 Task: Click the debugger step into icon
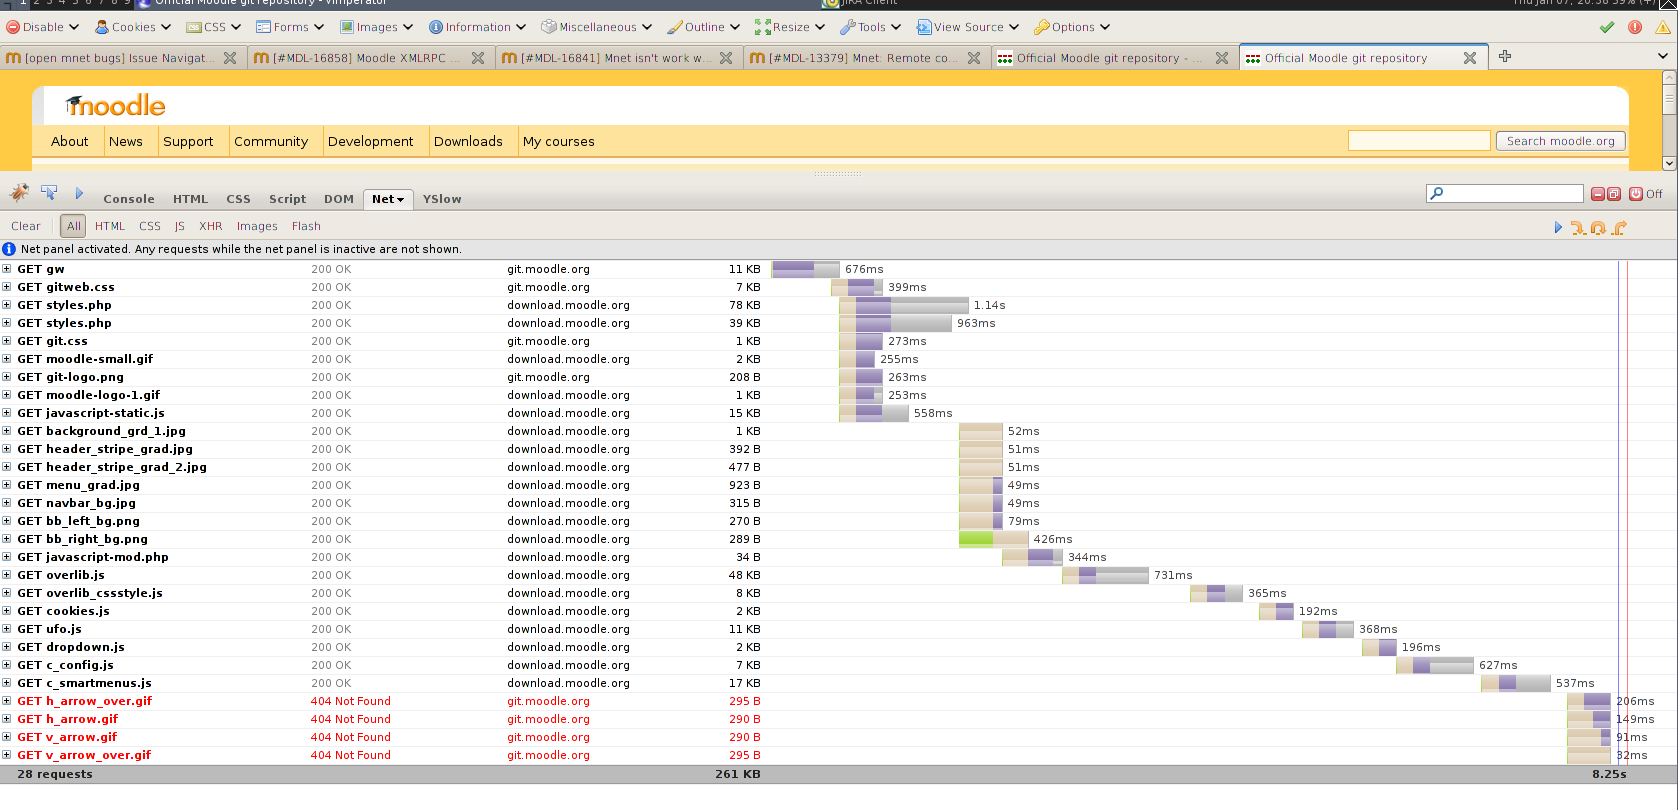click(x=1578, y=228)
